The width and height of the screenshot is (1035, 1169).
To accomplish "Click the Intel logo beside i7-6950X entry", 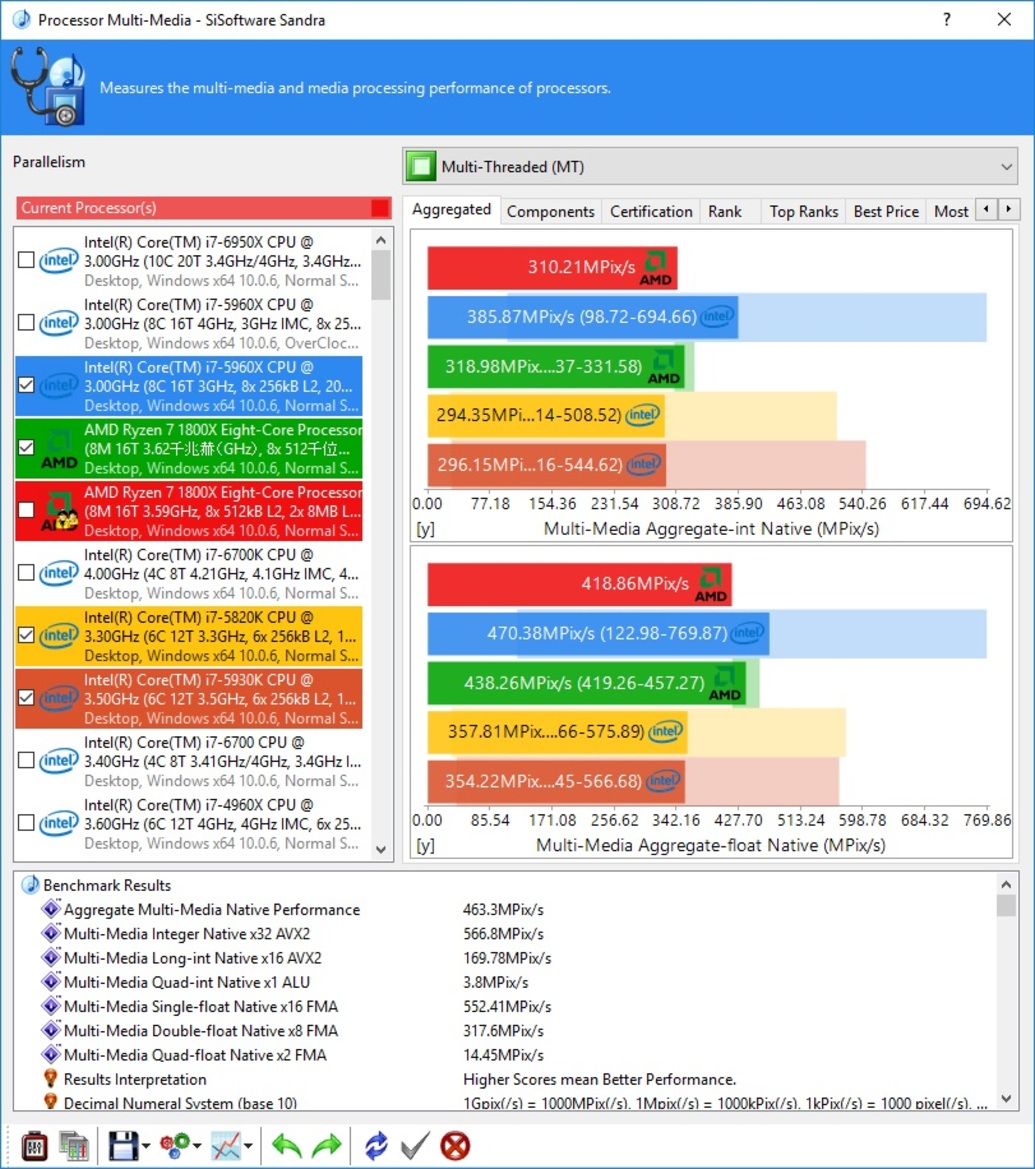I will click(x=59, y=260).
